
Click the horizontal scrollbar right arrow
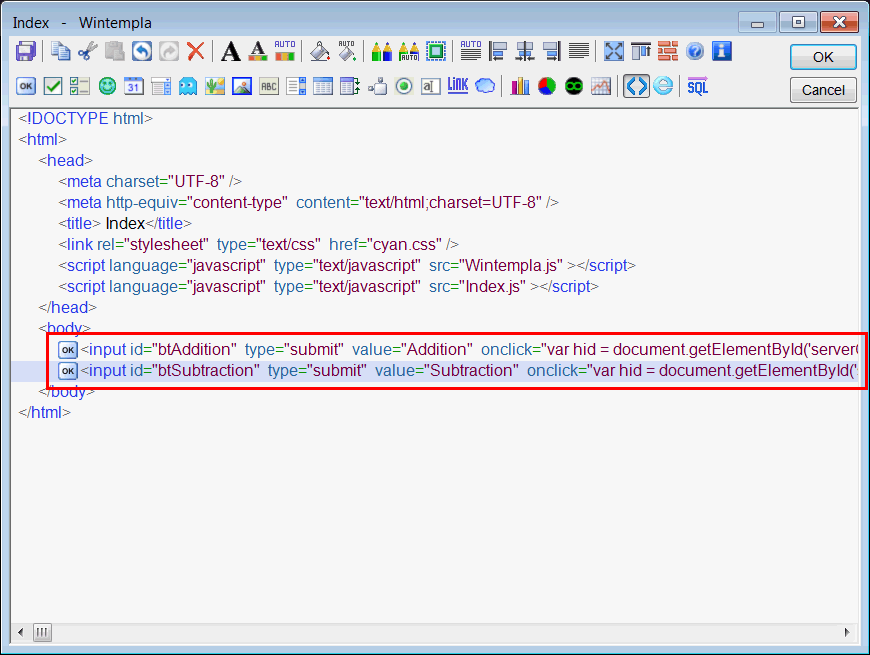pos(847,632)
